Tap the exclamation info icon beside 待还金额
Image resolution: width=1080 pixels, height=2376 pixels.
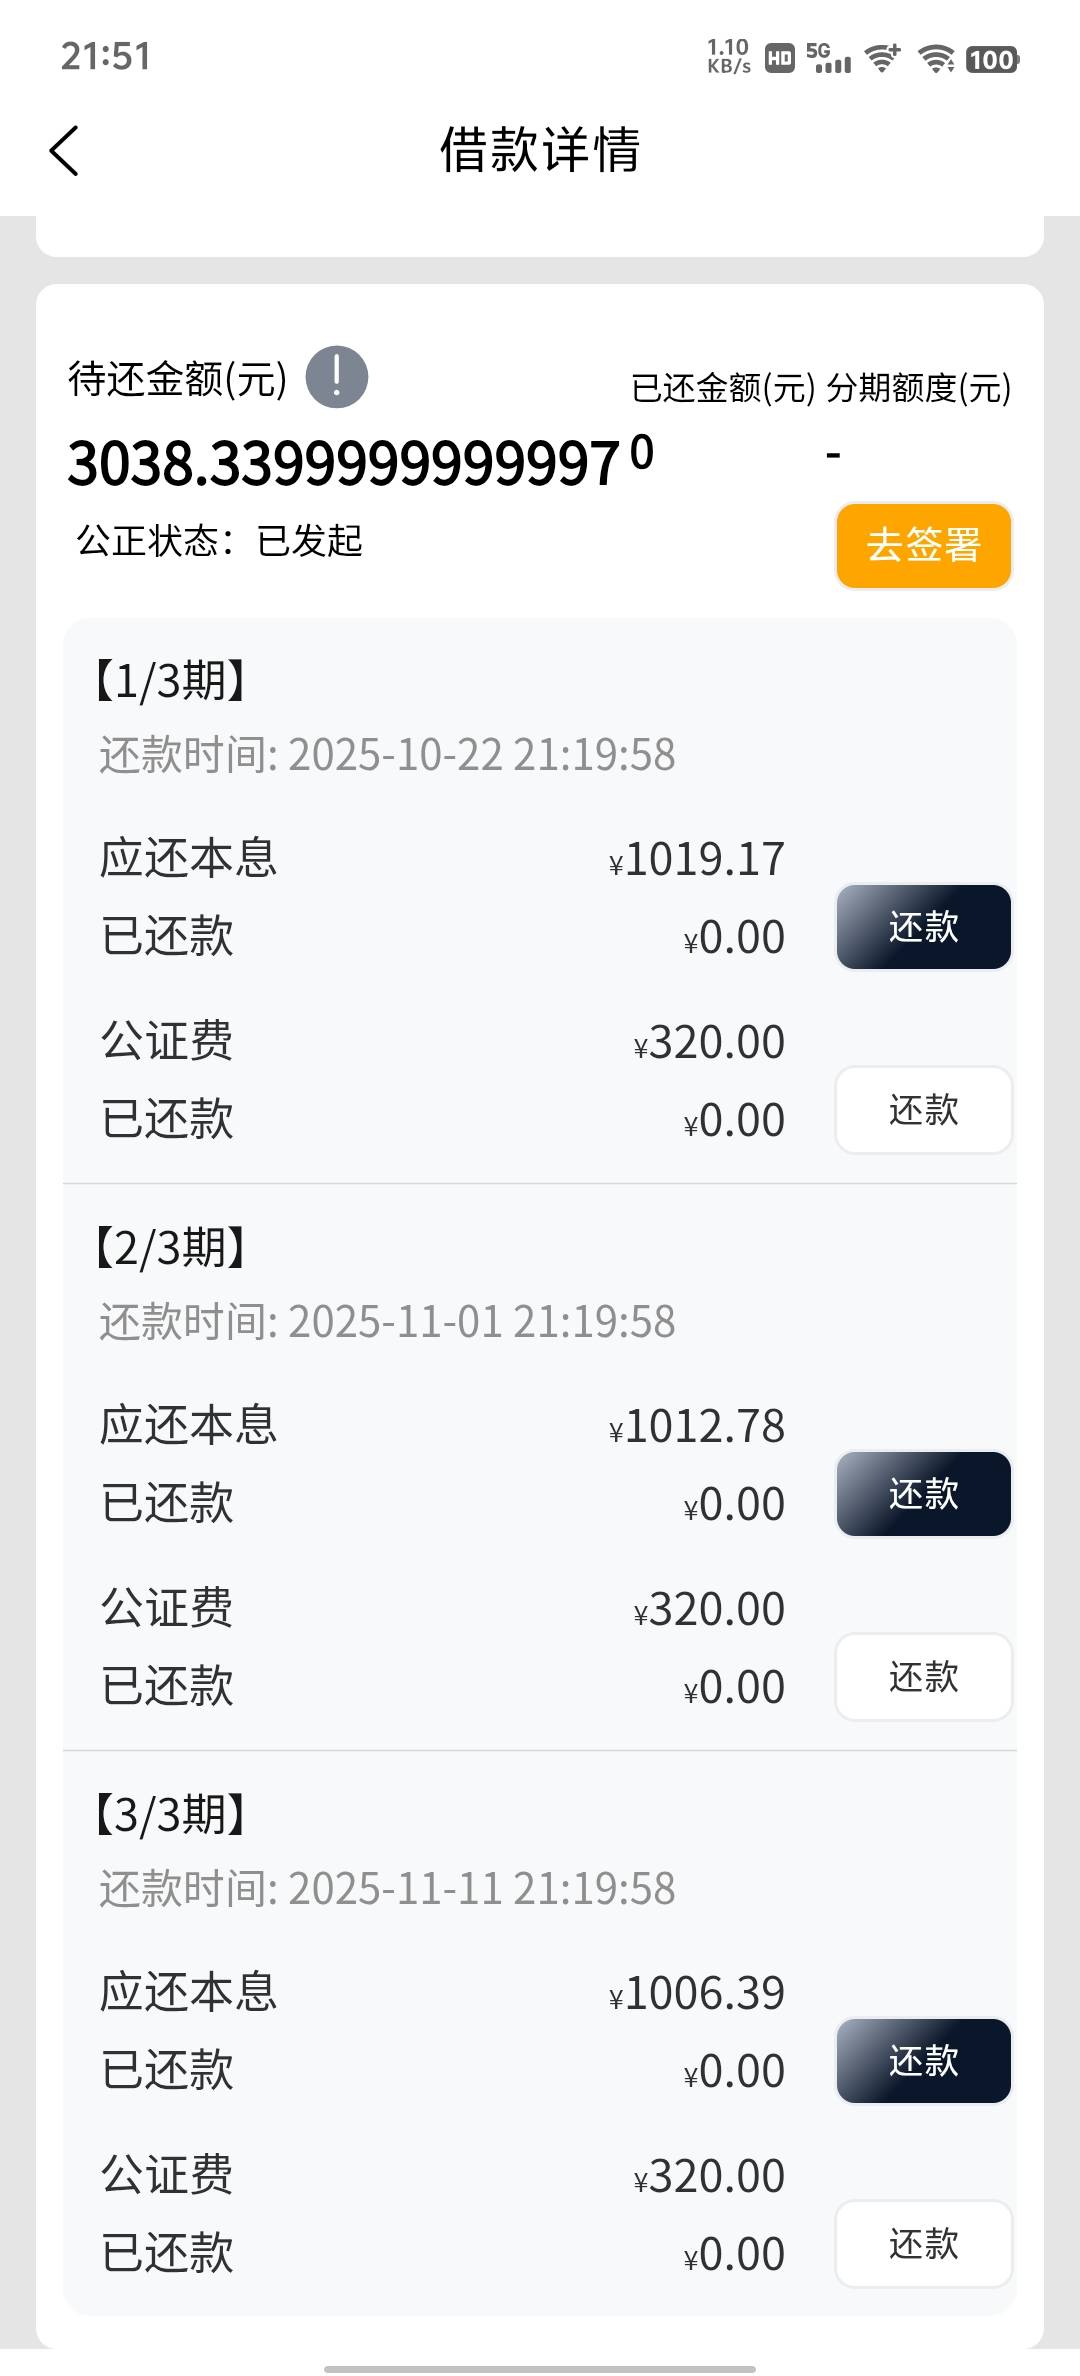tap(336, 378)
